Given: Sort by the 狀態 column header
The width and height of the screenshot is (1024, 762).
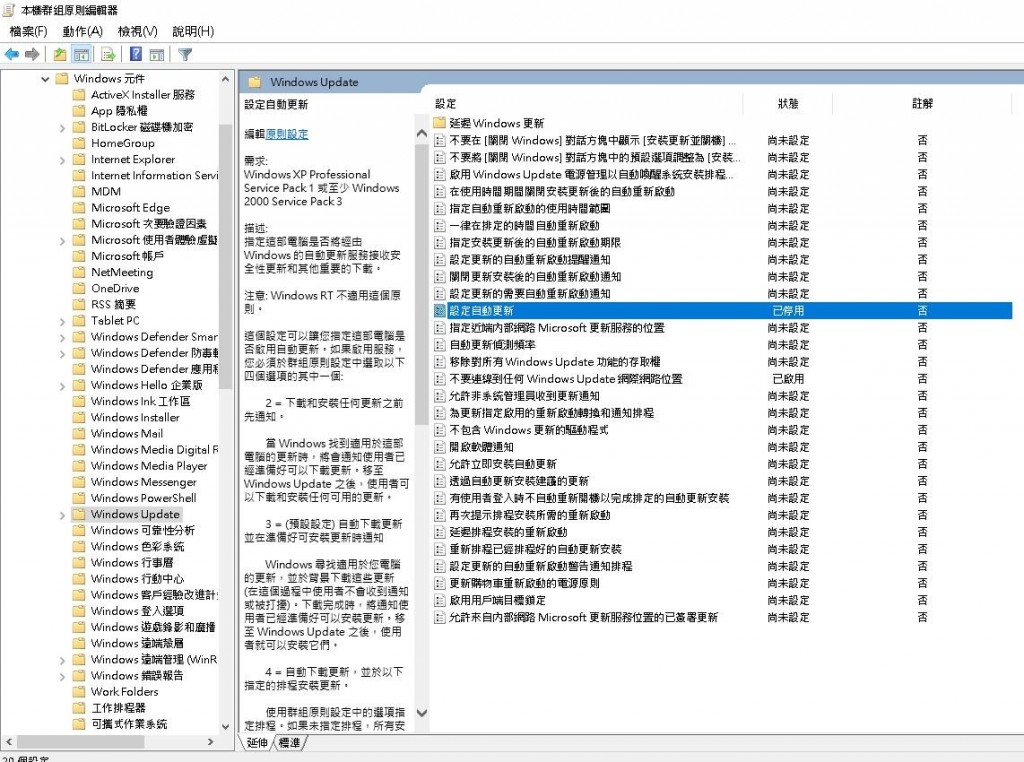Looking at the screenshot, I should tap(788, 103).
